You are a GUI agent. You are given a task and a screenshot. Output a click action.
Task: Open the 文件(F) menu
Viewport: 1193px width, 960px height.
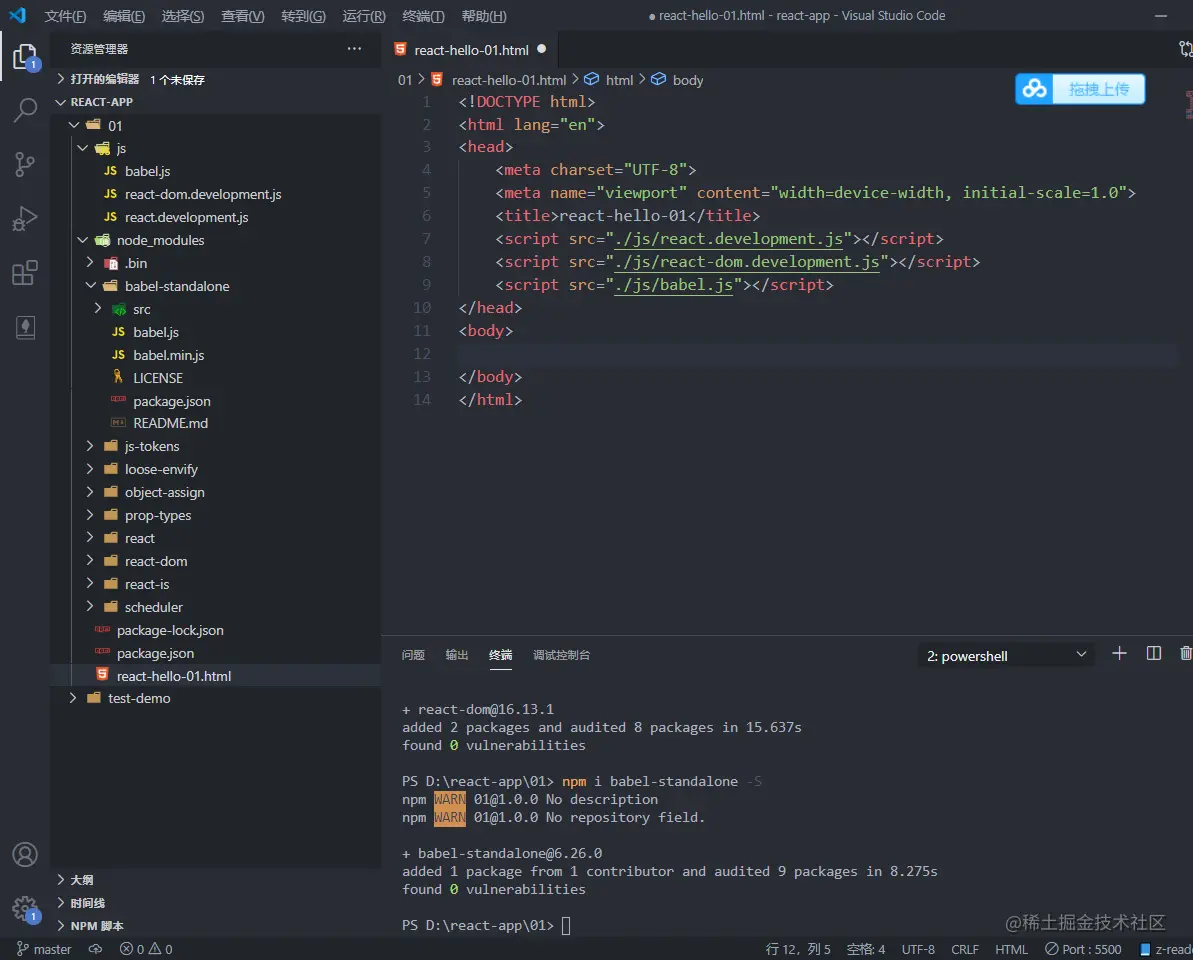pyautogui.click(x=65, y=16)
